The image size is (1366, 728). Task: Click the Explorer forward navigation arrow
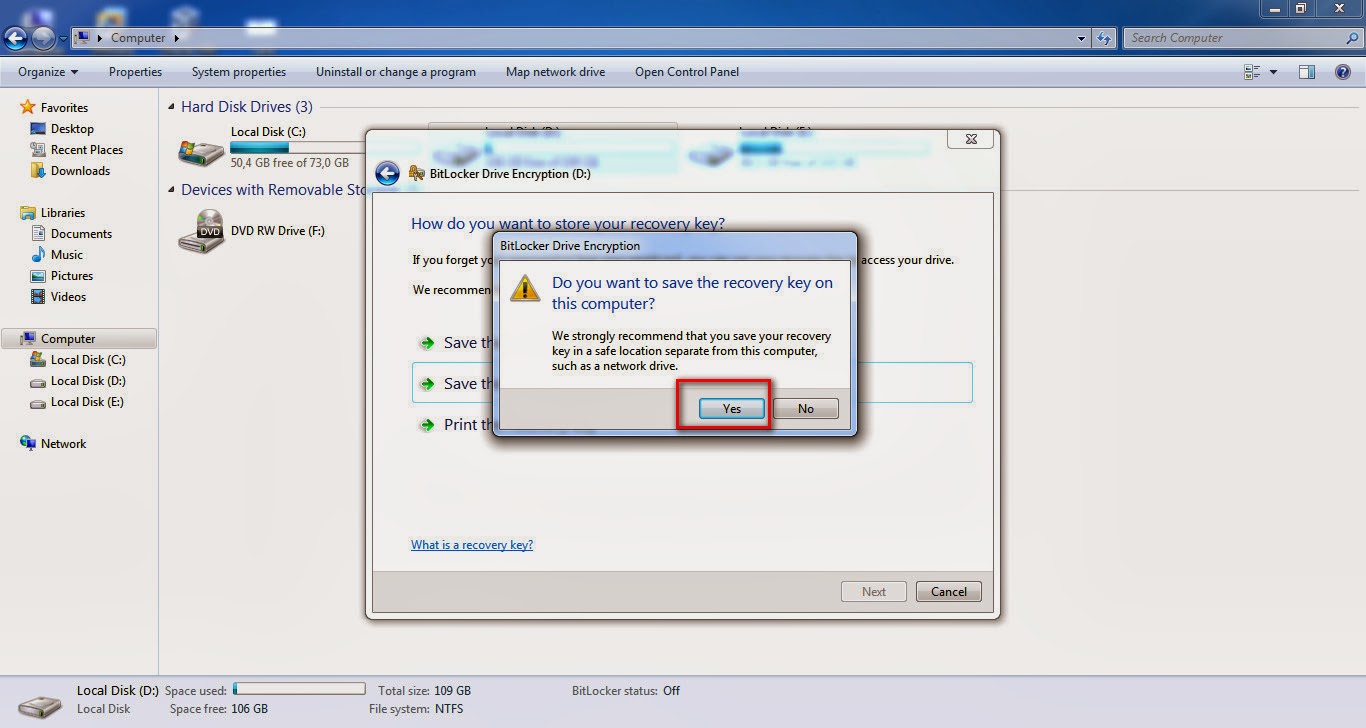(x=43, y=38)
